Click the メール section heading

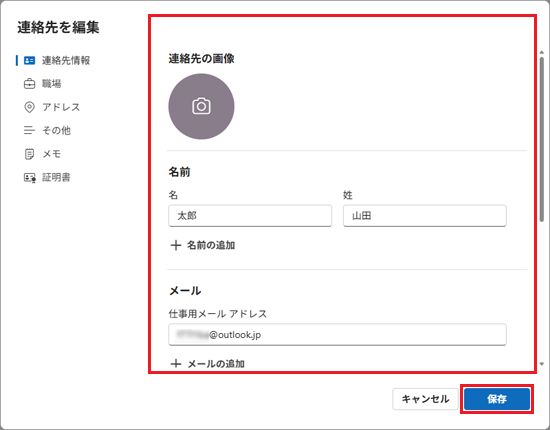pyautogui.click(x=185, y=291)
